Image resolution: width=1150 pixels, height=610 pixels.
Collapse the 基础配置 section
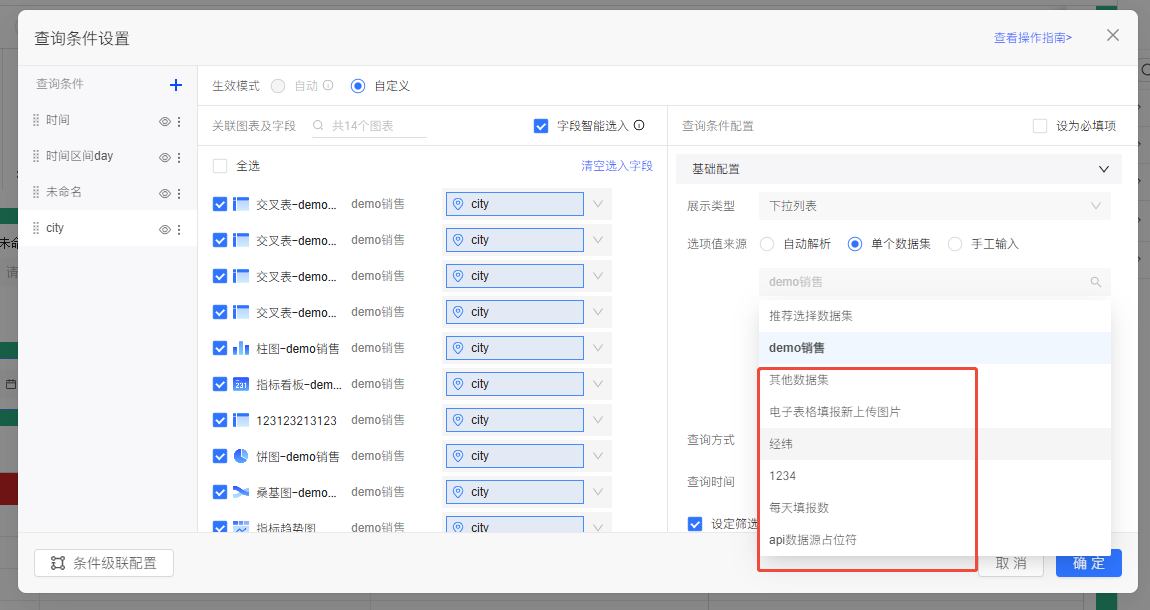(1104, 170)
